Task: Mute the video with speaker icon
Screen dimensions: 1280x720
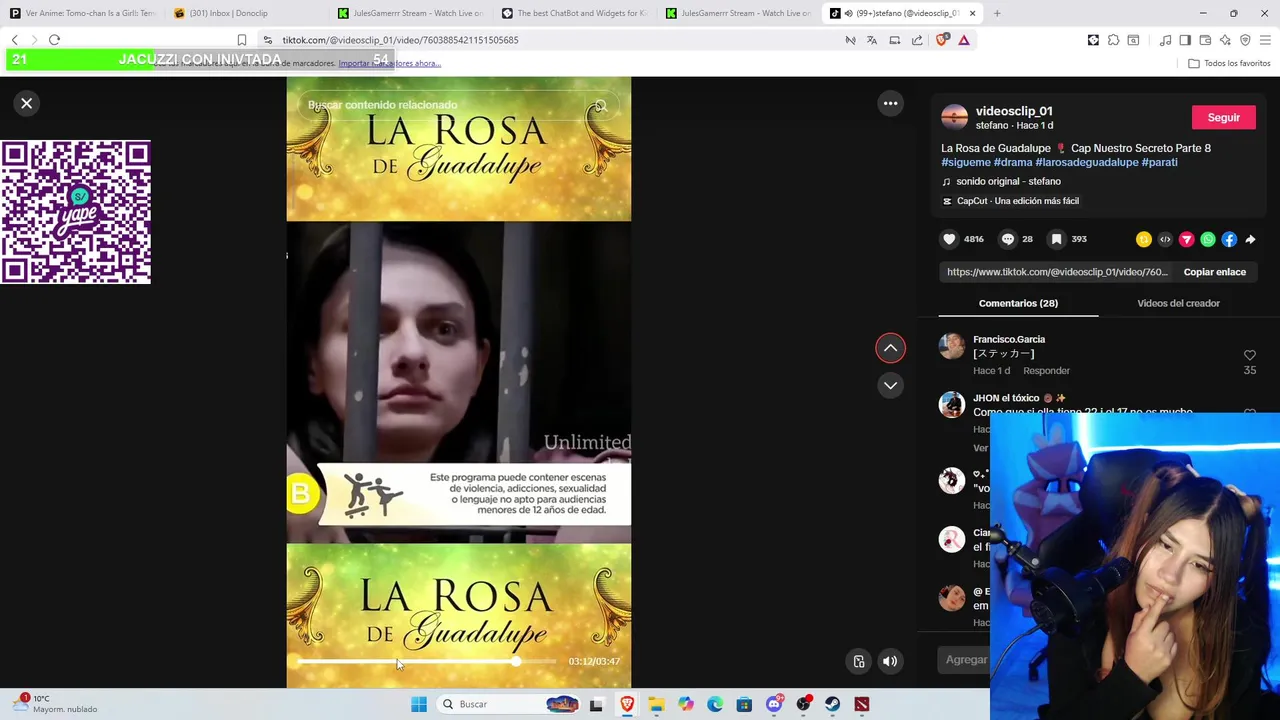Action: coord(890,661)
